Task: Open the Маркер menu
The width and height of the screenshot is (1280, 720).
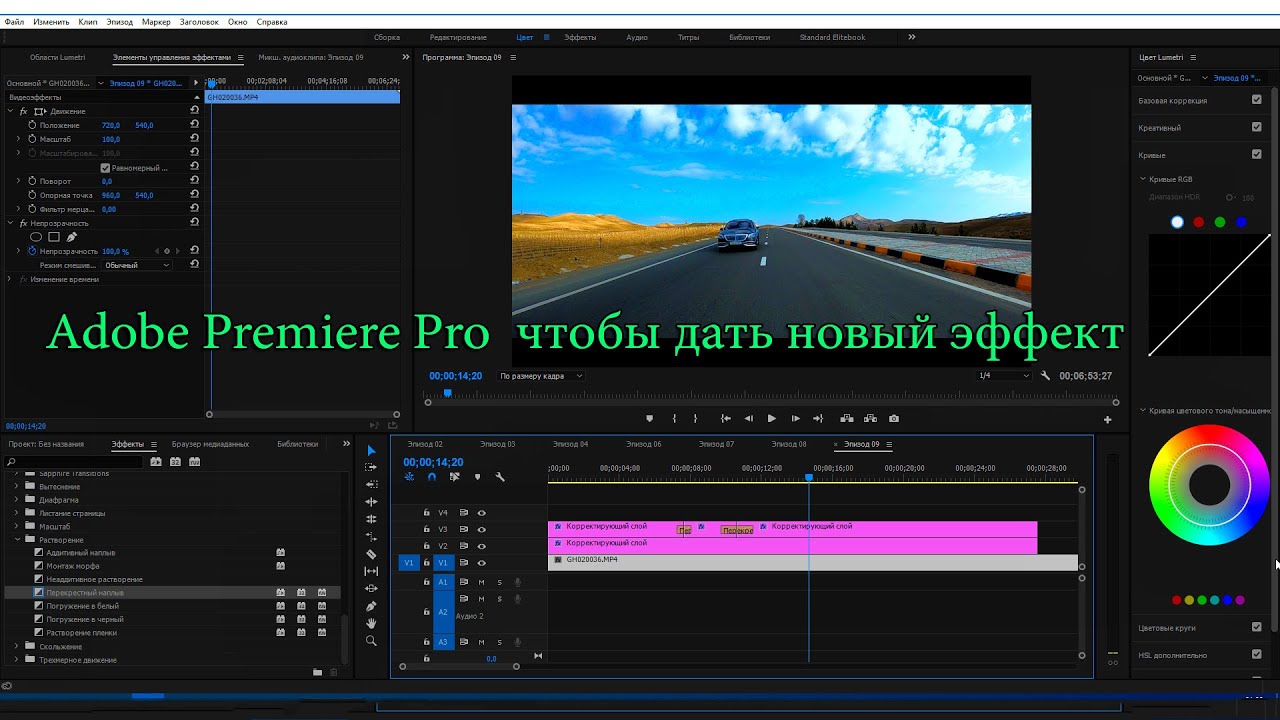Action: point(156,21)
